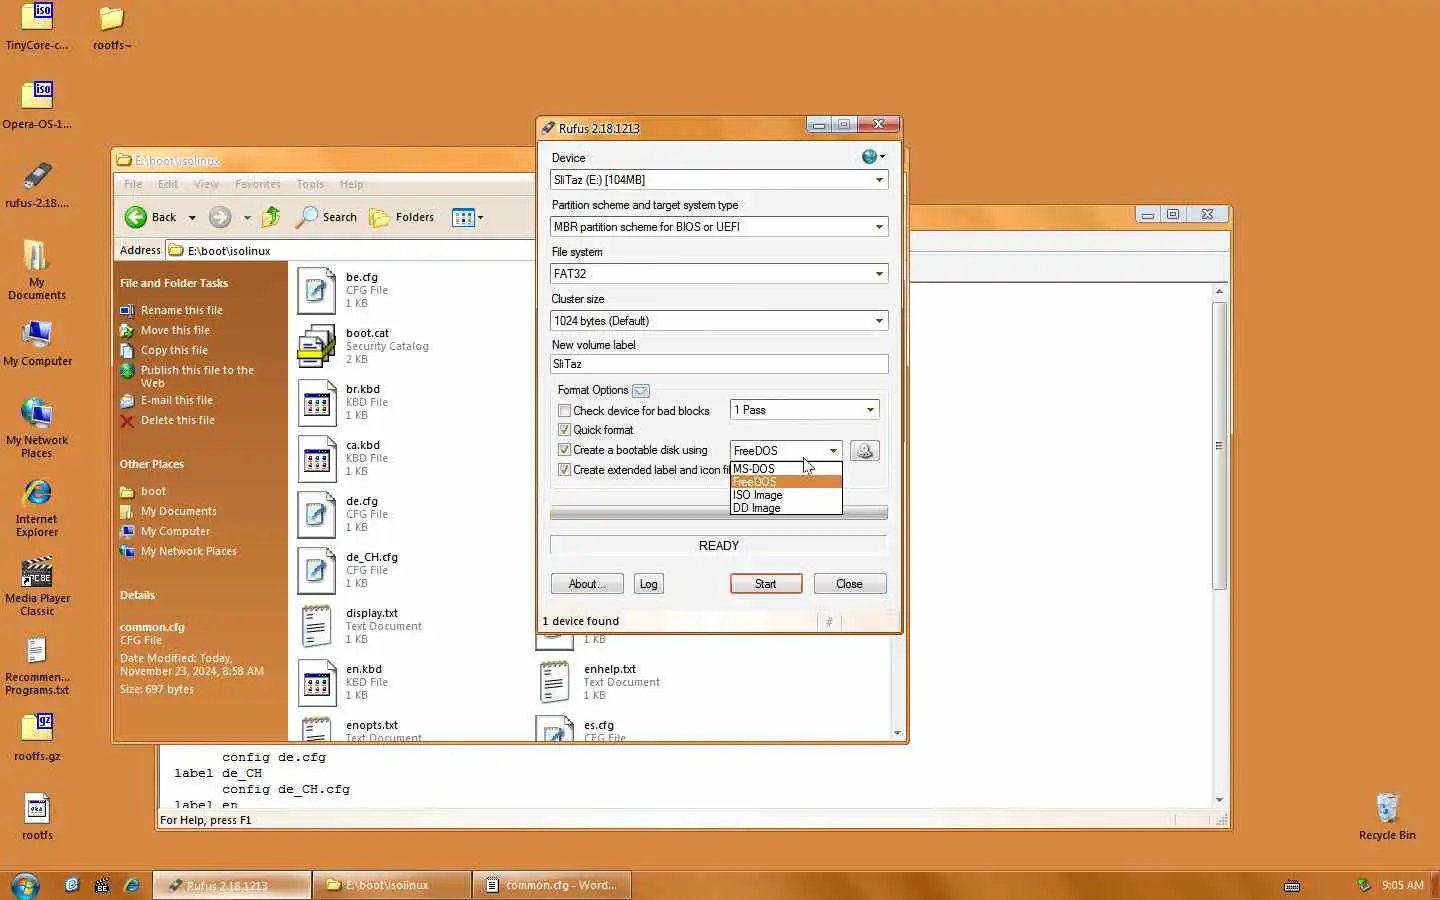Toggle Create a bootable disk using
1440x900 pixels.
[564, 450]
